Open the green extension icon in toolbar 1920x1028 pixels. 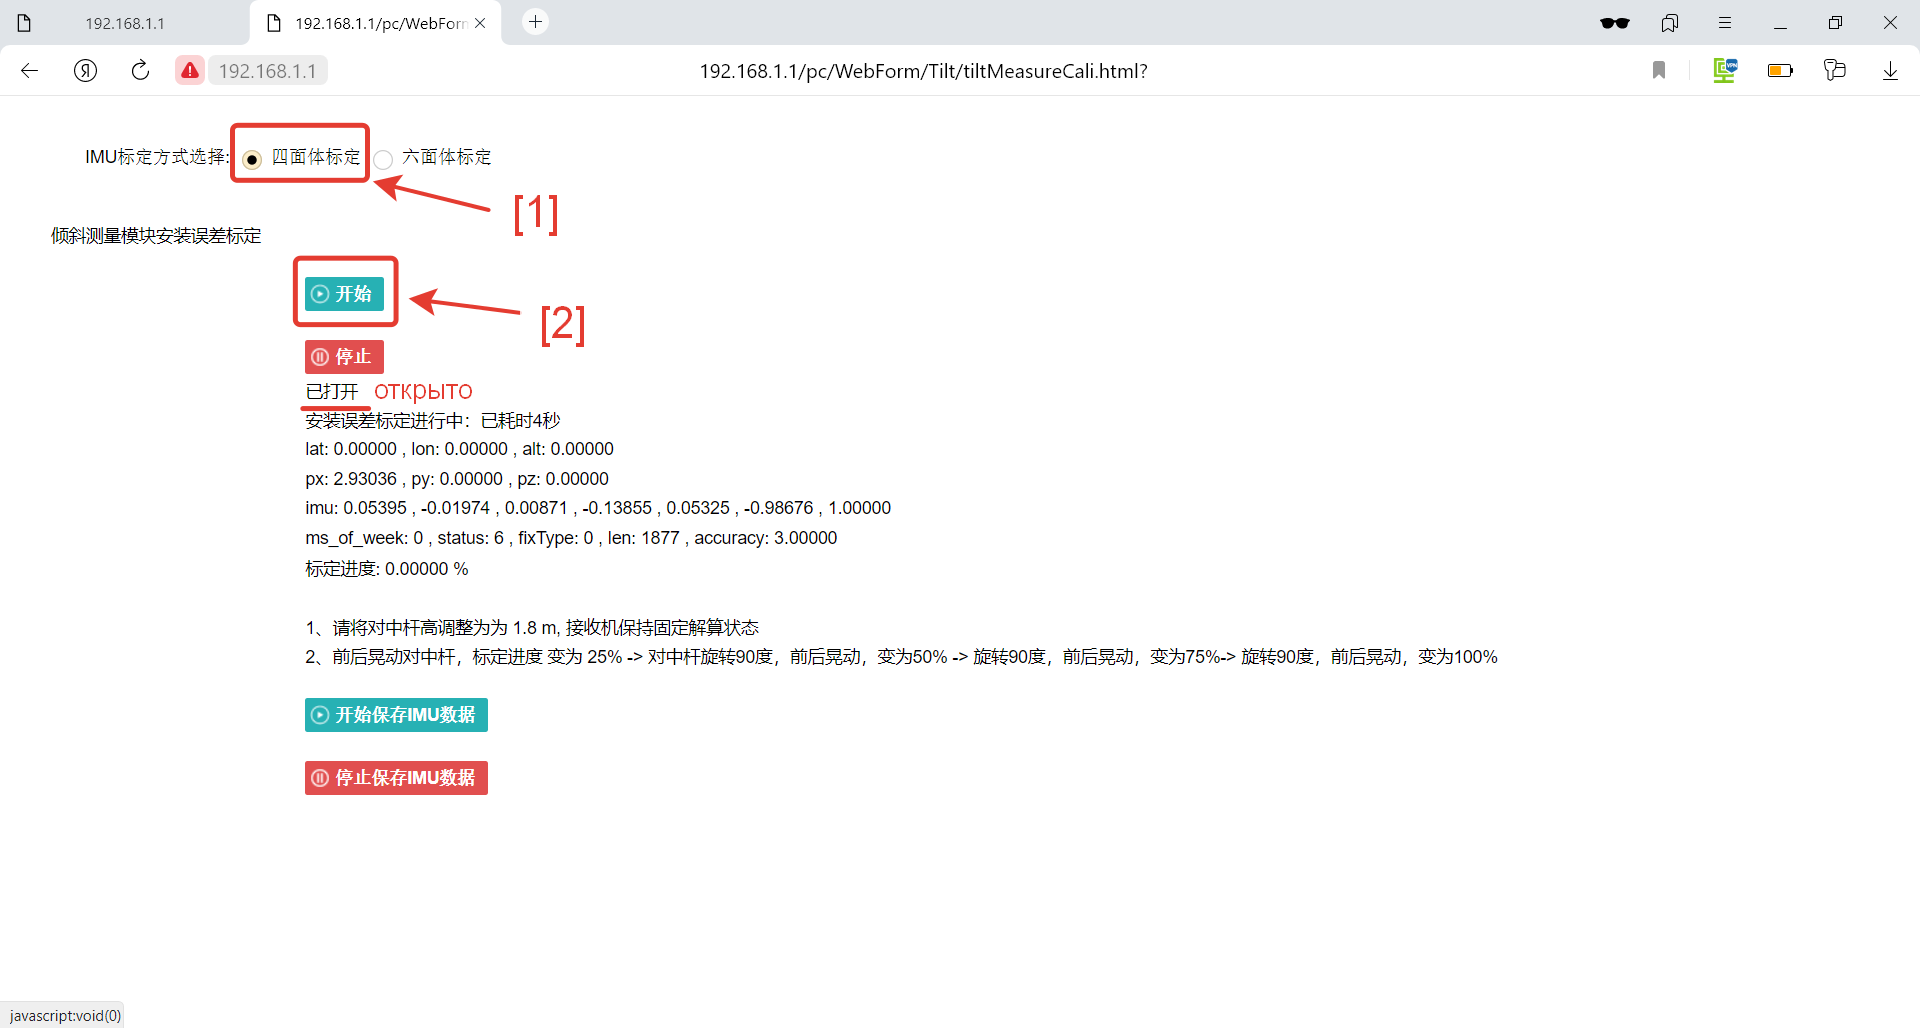point(1726,70)
